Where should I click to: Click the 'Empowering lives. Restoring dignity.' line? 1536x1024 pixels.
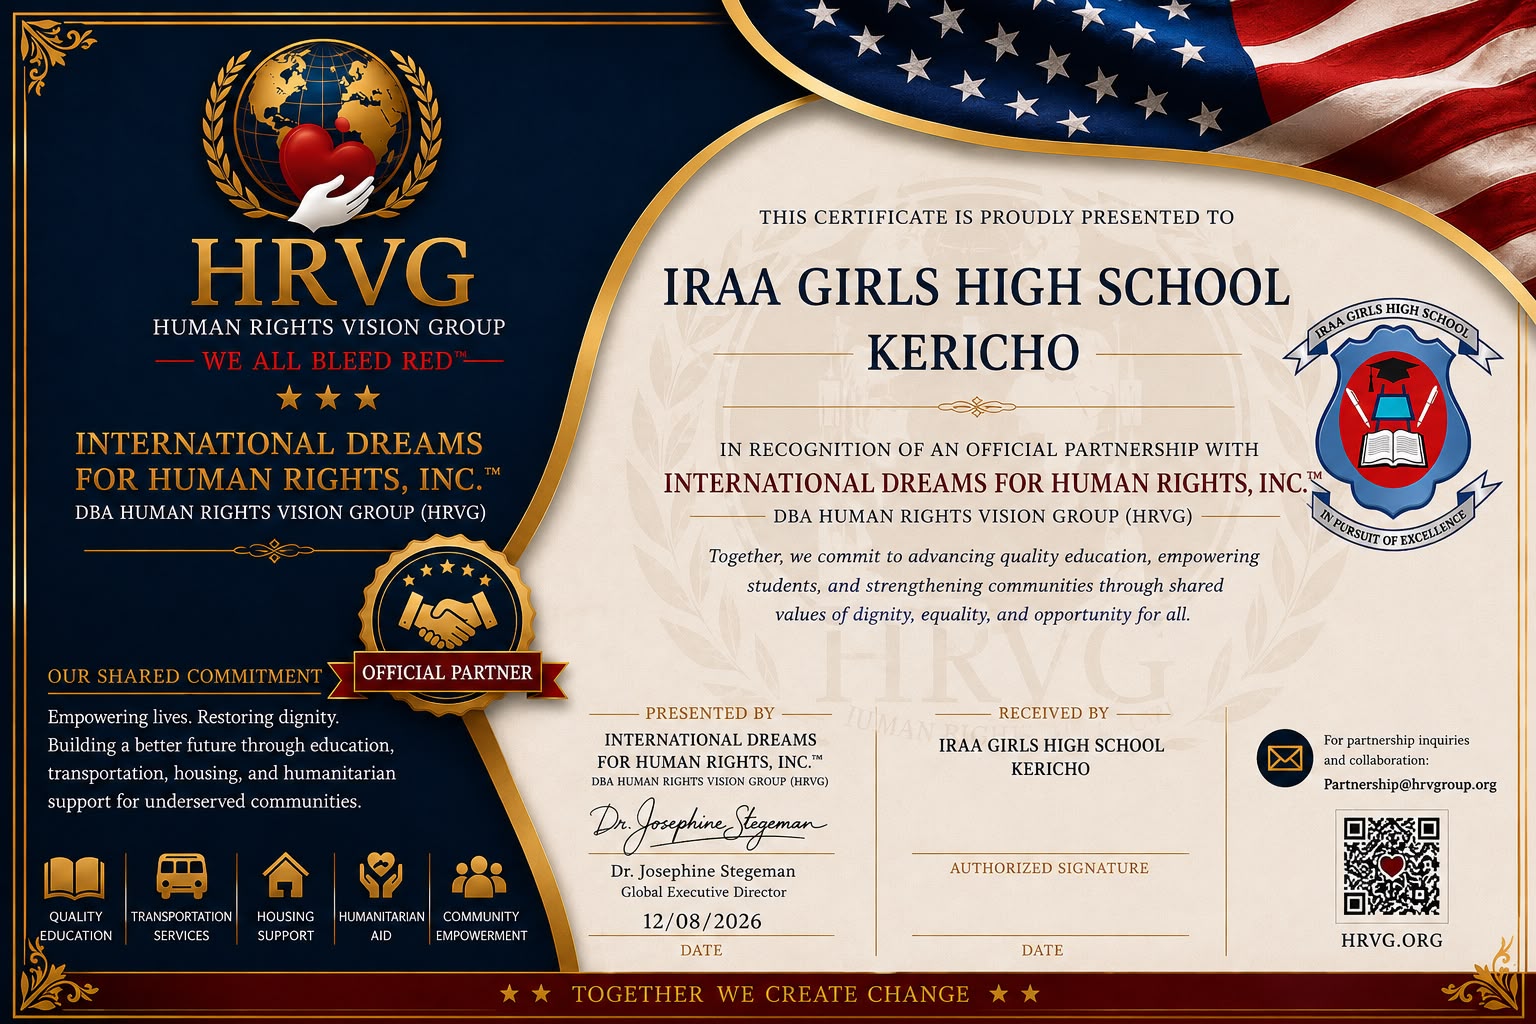[193, 717]
